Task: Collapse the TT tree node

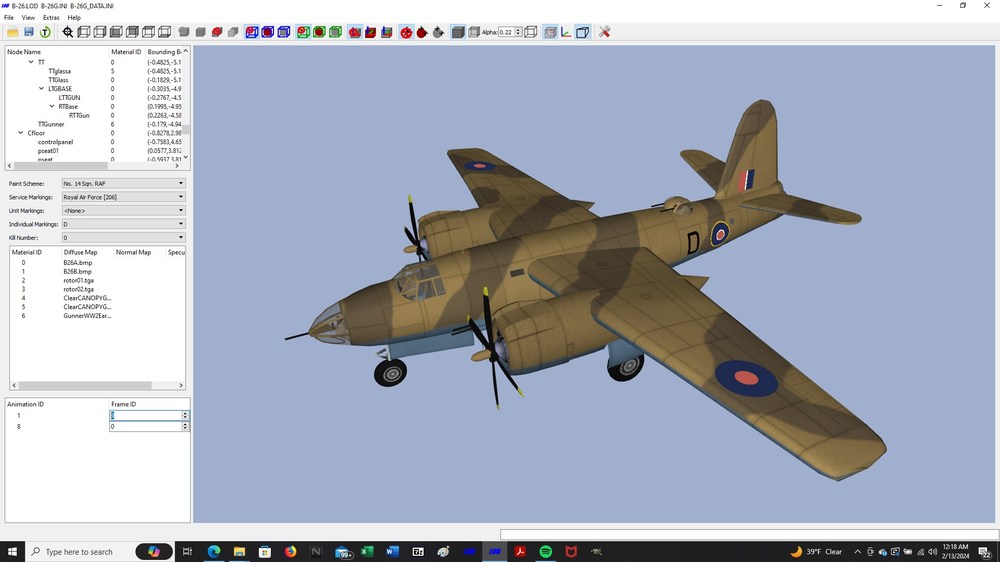Action: click(31, 62)
